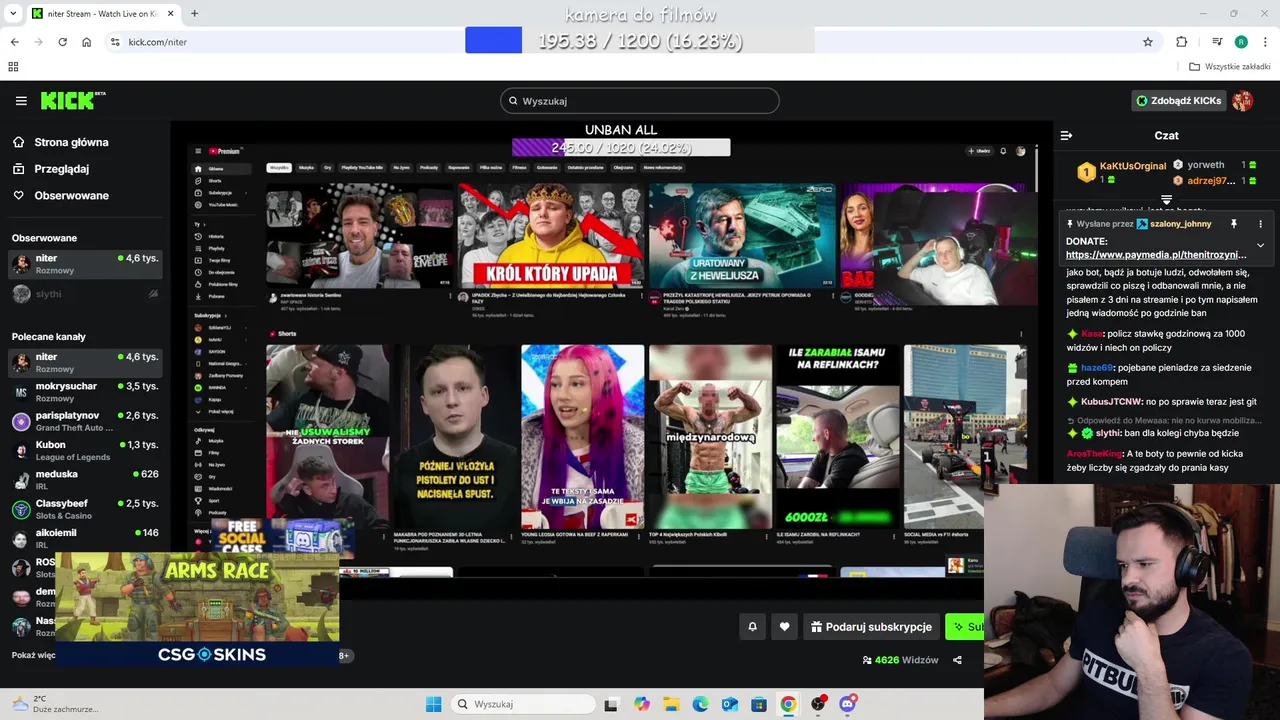Open meduska IRL channel
The width and height of the screenshot is (1280, 720).
85,480
